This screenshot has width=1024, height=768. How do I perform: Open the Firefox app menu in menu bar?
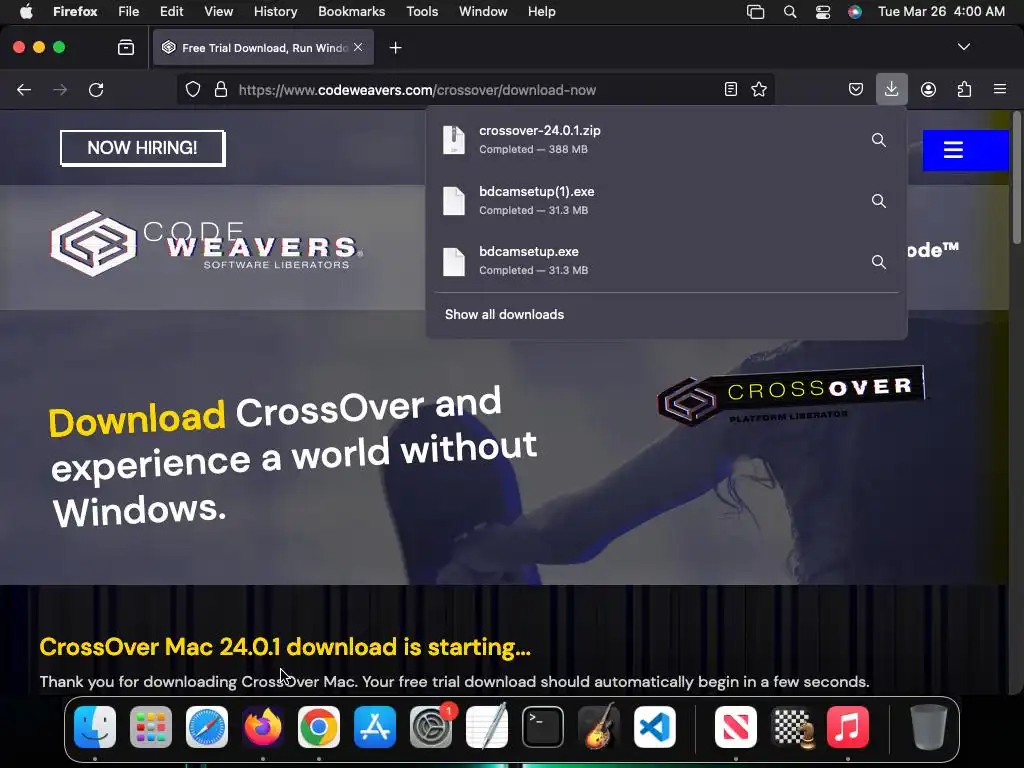(75, 12)
